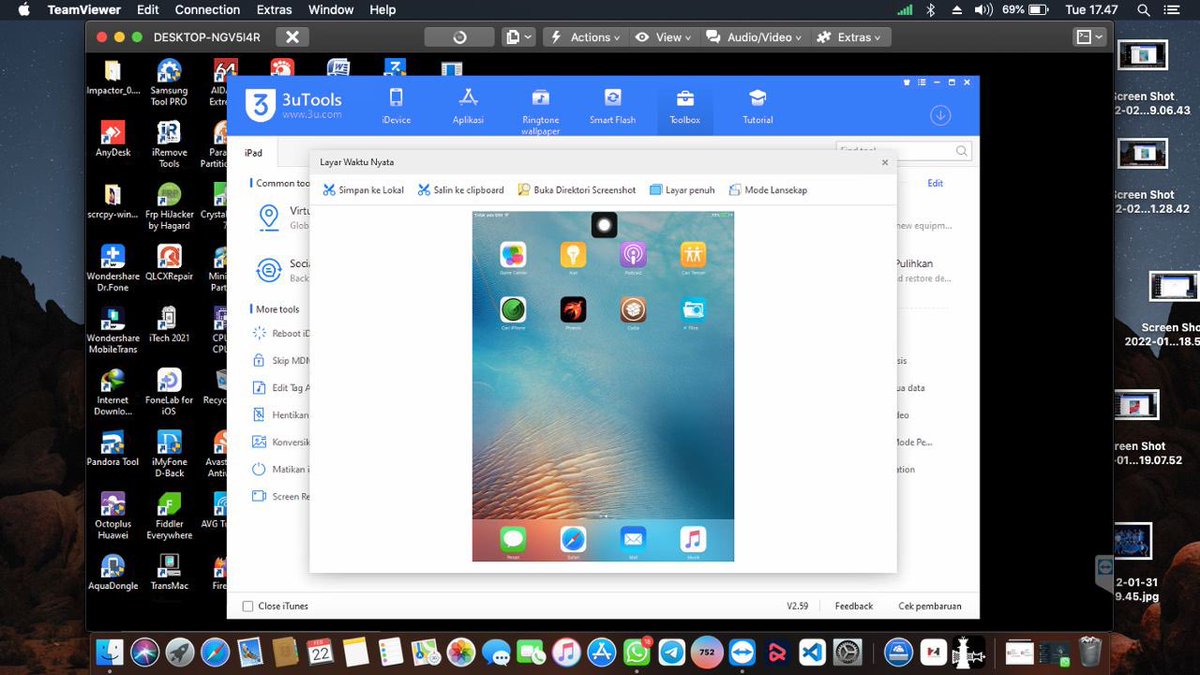
Task: Click the Edit link in toolbox
Action: click(935, 183)
